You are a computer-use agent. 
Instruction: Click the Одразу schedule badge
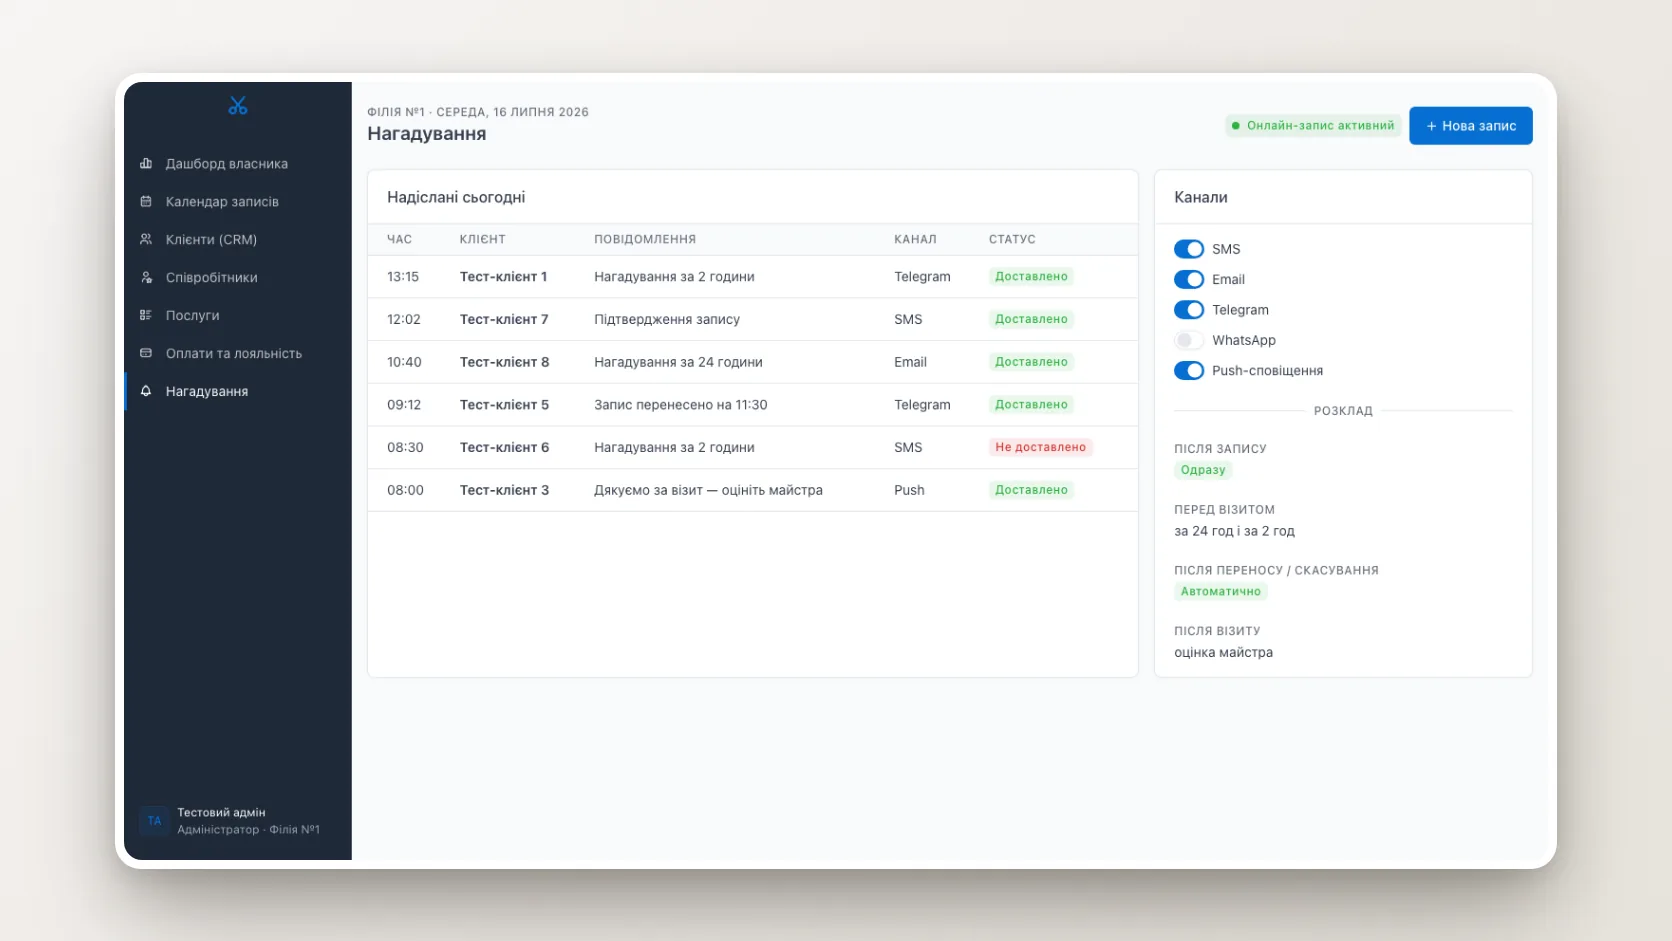tap(1202, 470)
